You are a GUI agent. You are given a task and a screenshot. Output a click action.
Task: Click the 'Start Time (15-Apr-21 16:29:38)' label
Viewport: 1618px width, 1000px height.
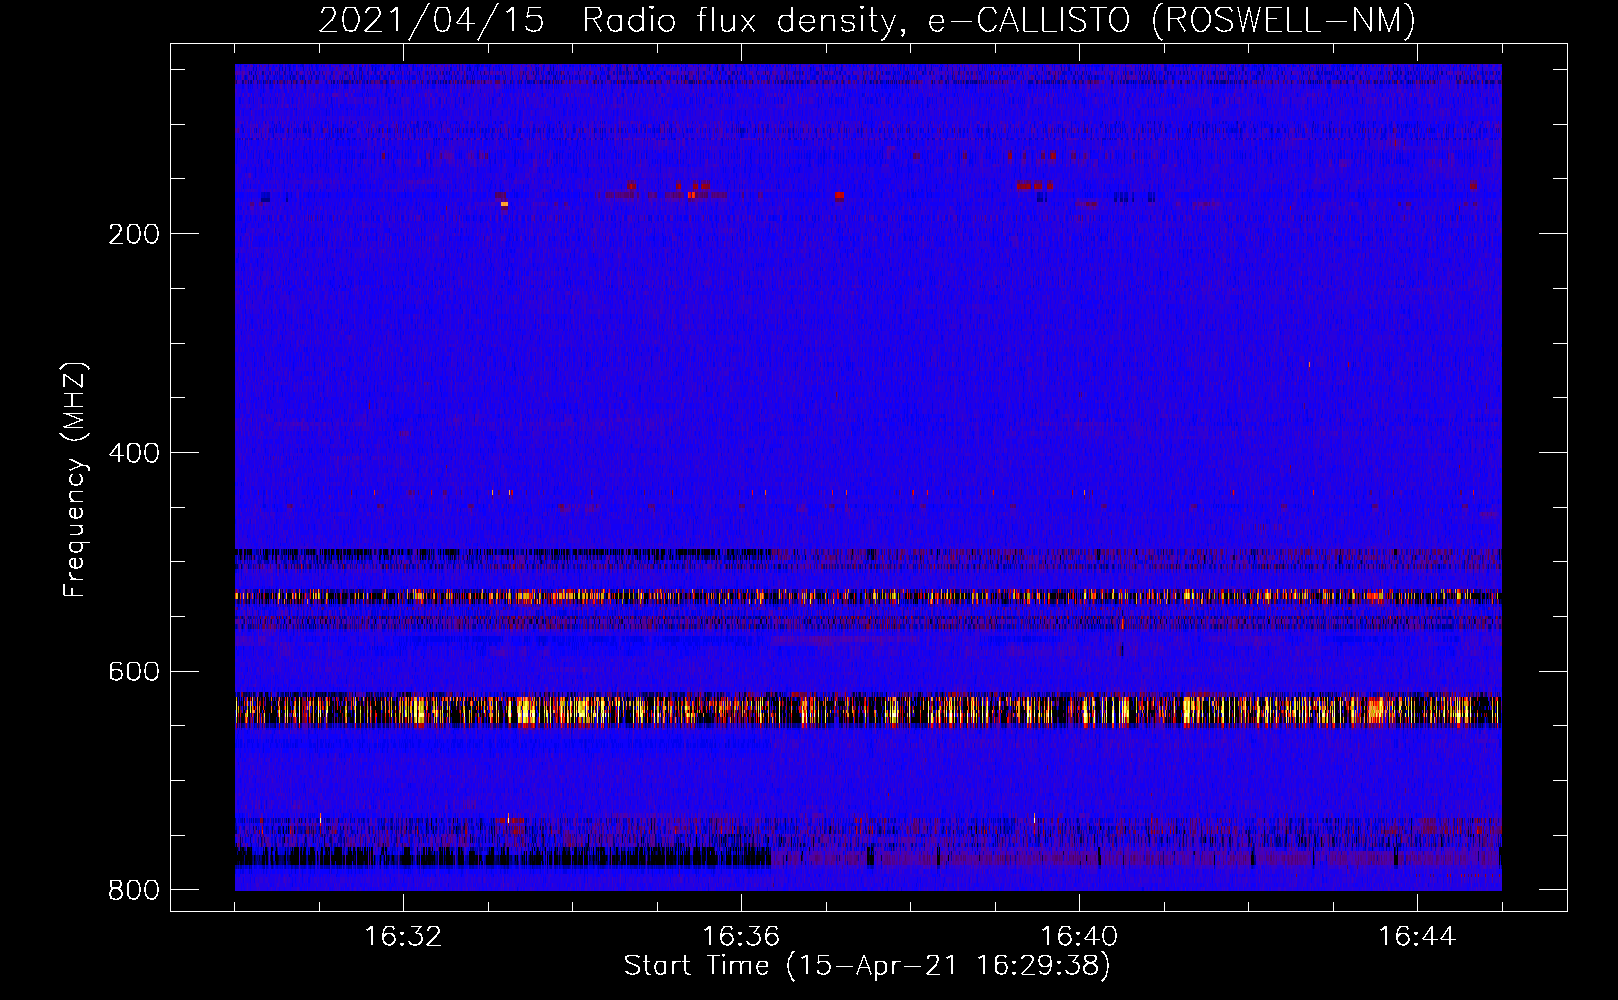pos(867,966)
